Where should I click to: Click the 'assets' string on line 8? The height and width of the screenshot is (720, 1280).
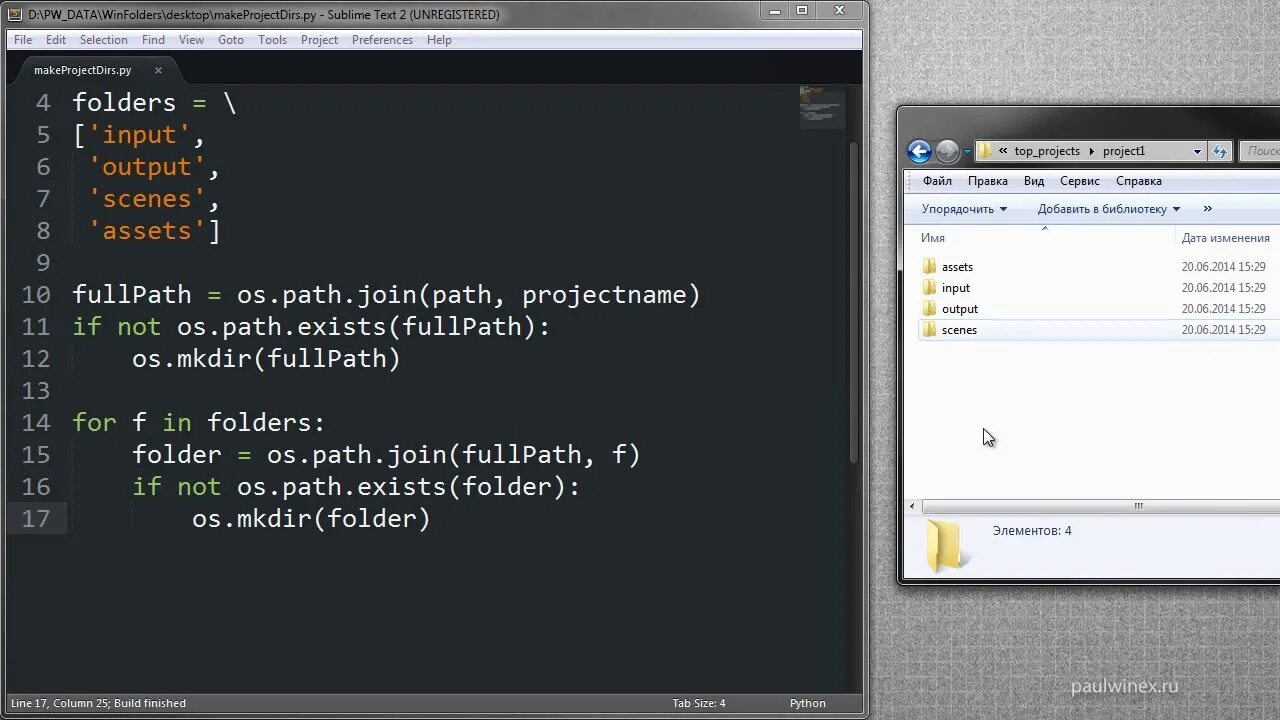[146, 231]
